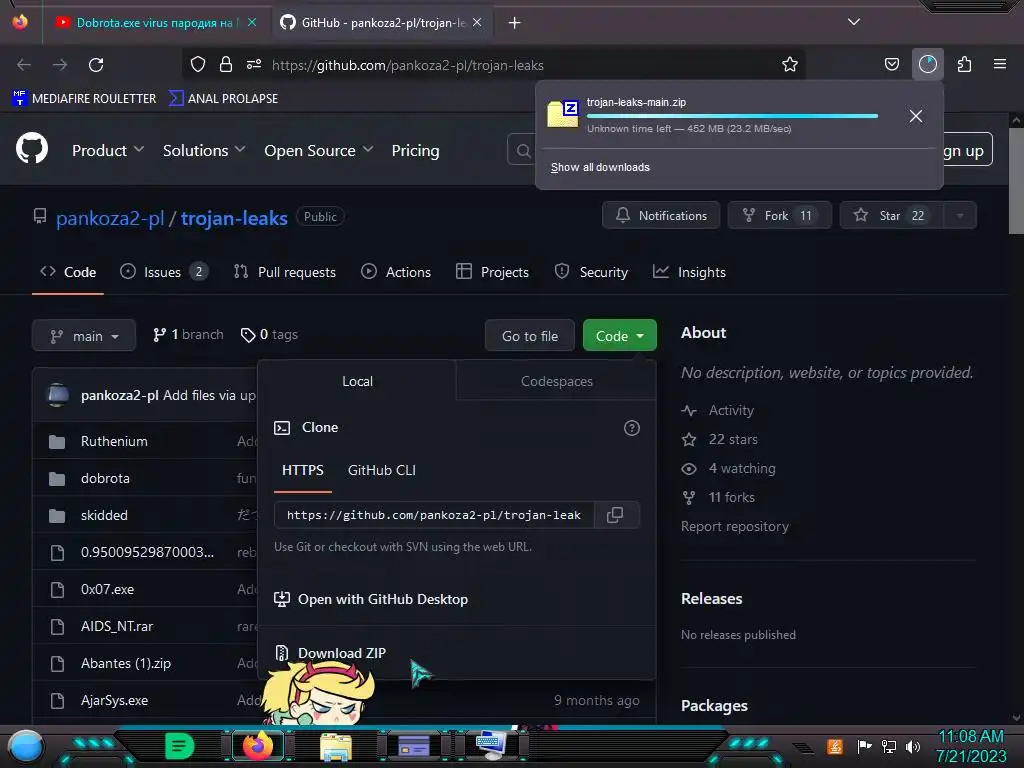Click the browser address bar URL
Viewport: 1024px width, 768px height.
tap(408, 65)
